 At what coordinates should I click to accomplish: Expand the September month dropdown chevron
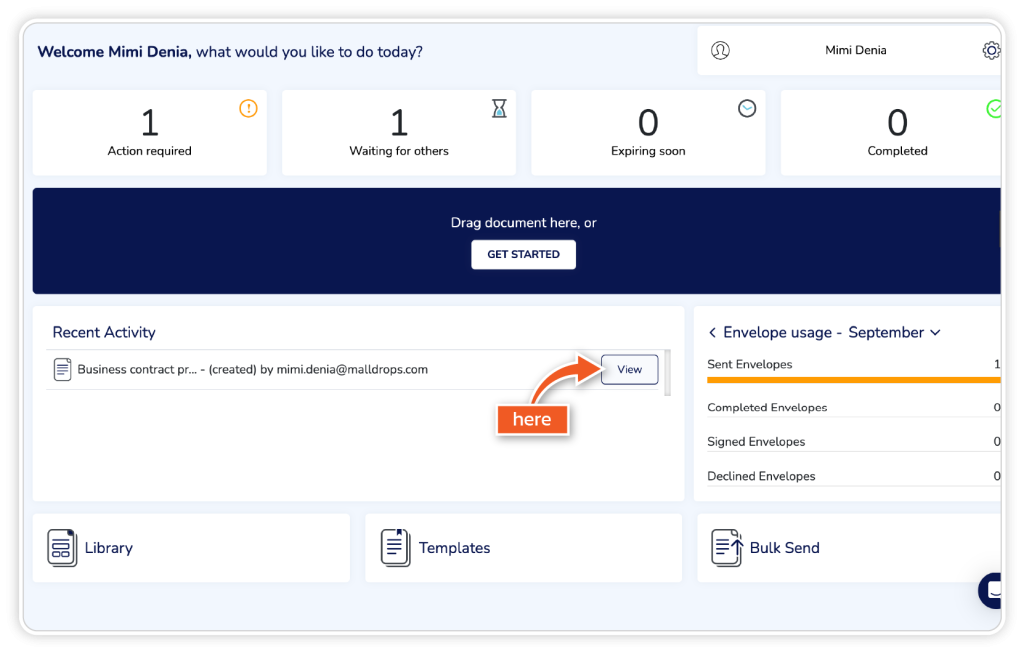tap(935, 332)
